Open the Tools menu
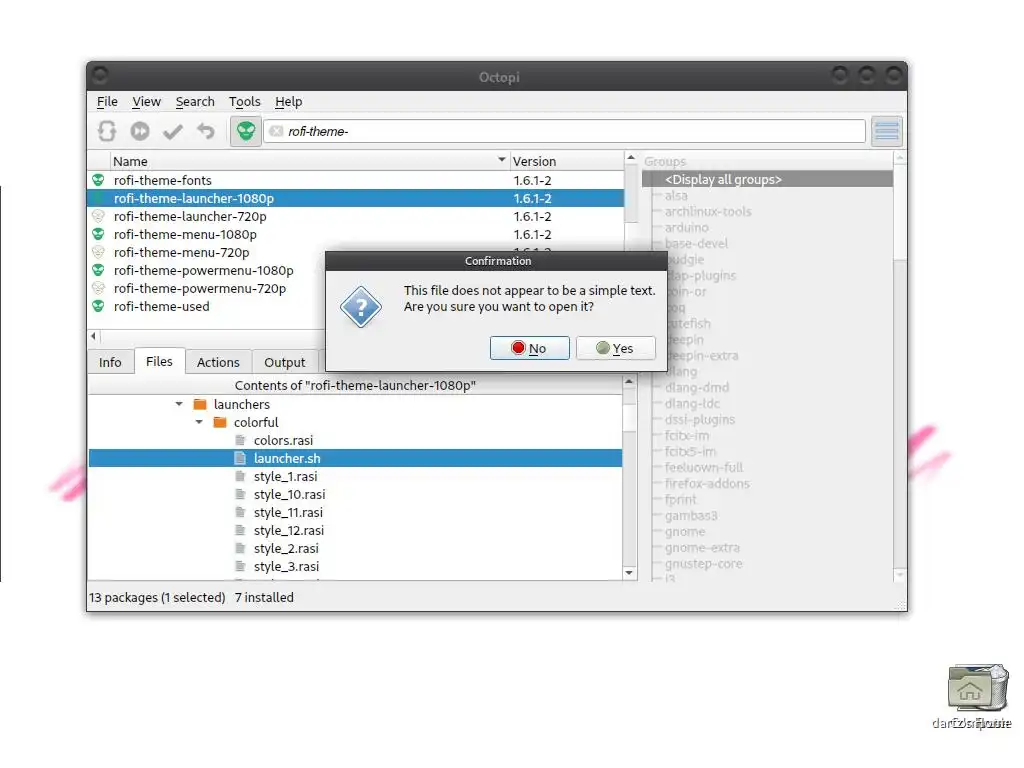The height and width of the screenshot is (768, 1024). click(x=244, y=101)
